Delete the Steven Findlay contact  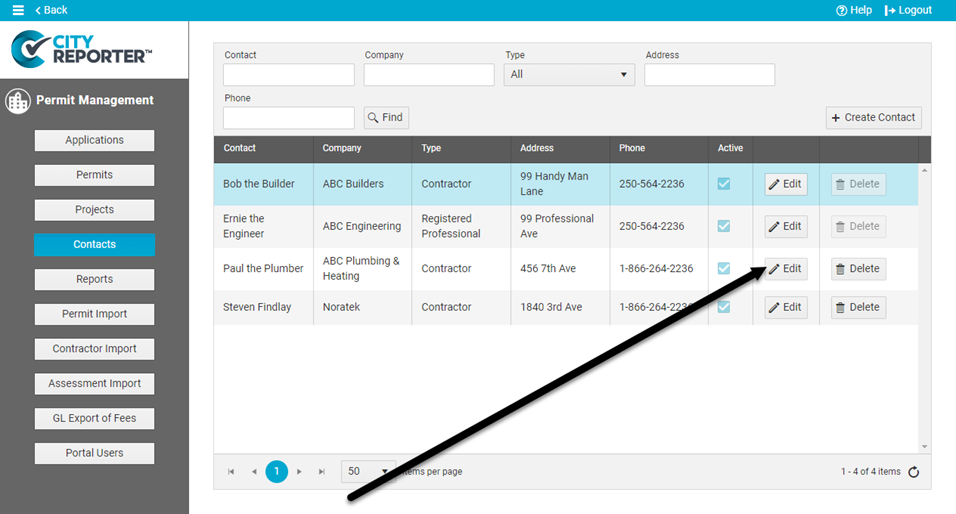pos(857,307)
